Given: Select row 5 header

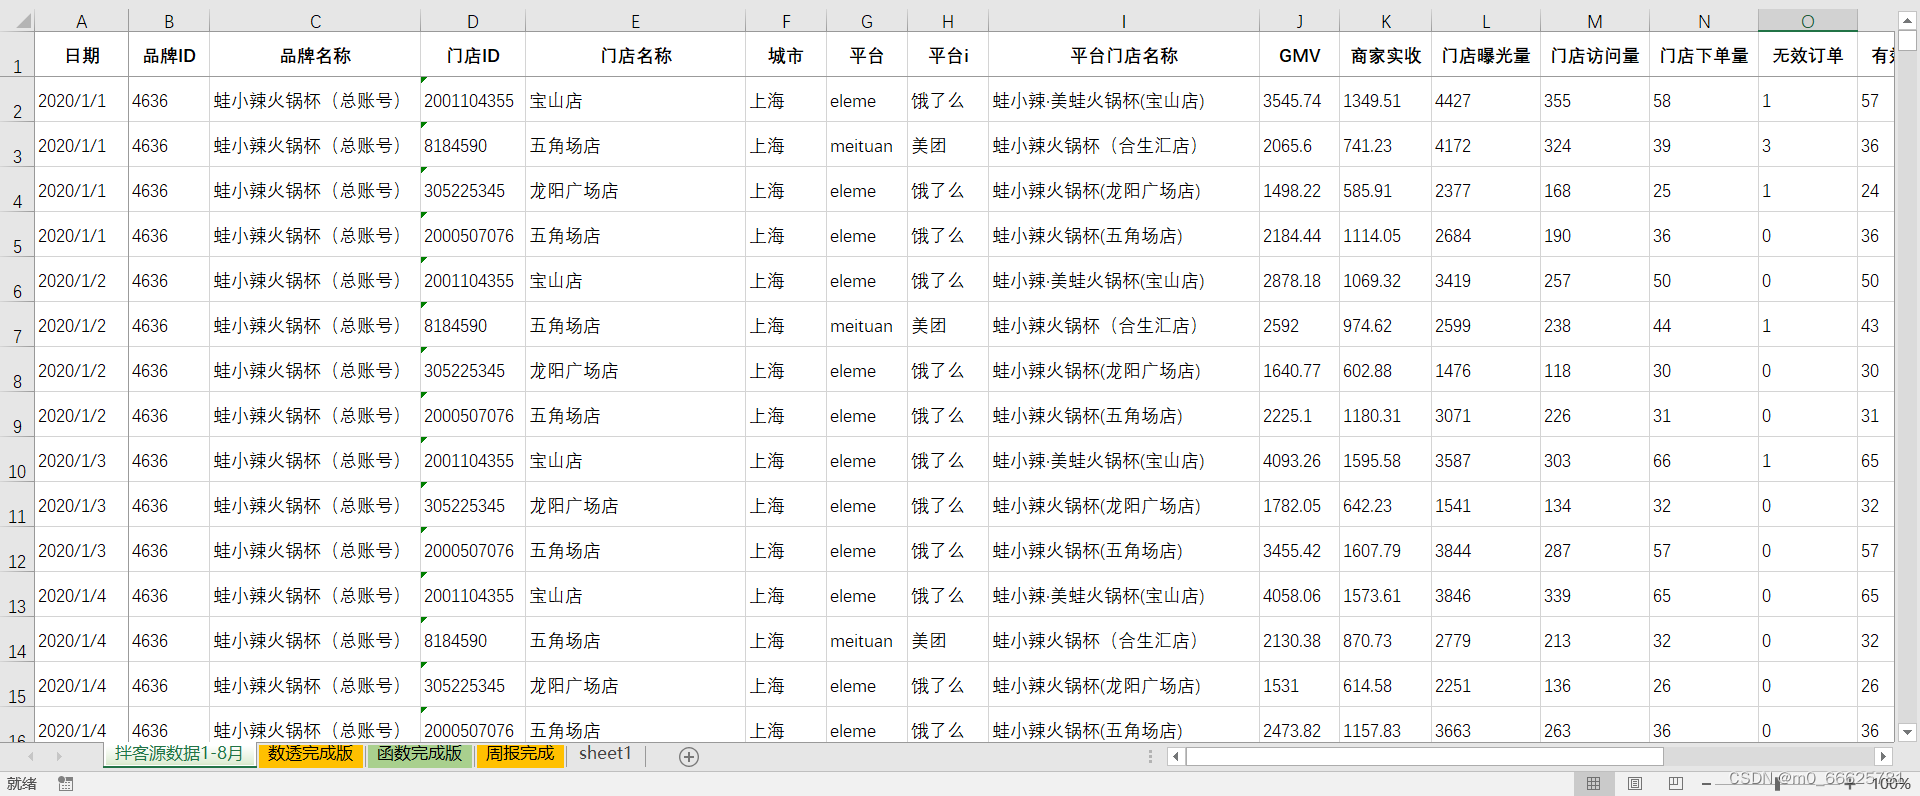Looking at the screenshot, I should click(17, 235).
